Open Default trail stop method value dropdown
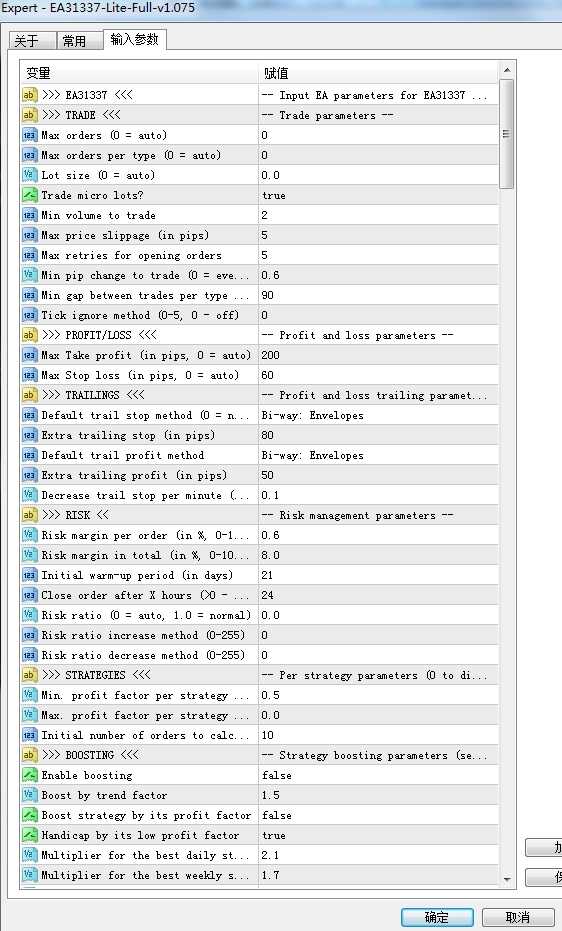Image resolution: width=562 pixels, height=931 pixels. click(x=378, y=416)
